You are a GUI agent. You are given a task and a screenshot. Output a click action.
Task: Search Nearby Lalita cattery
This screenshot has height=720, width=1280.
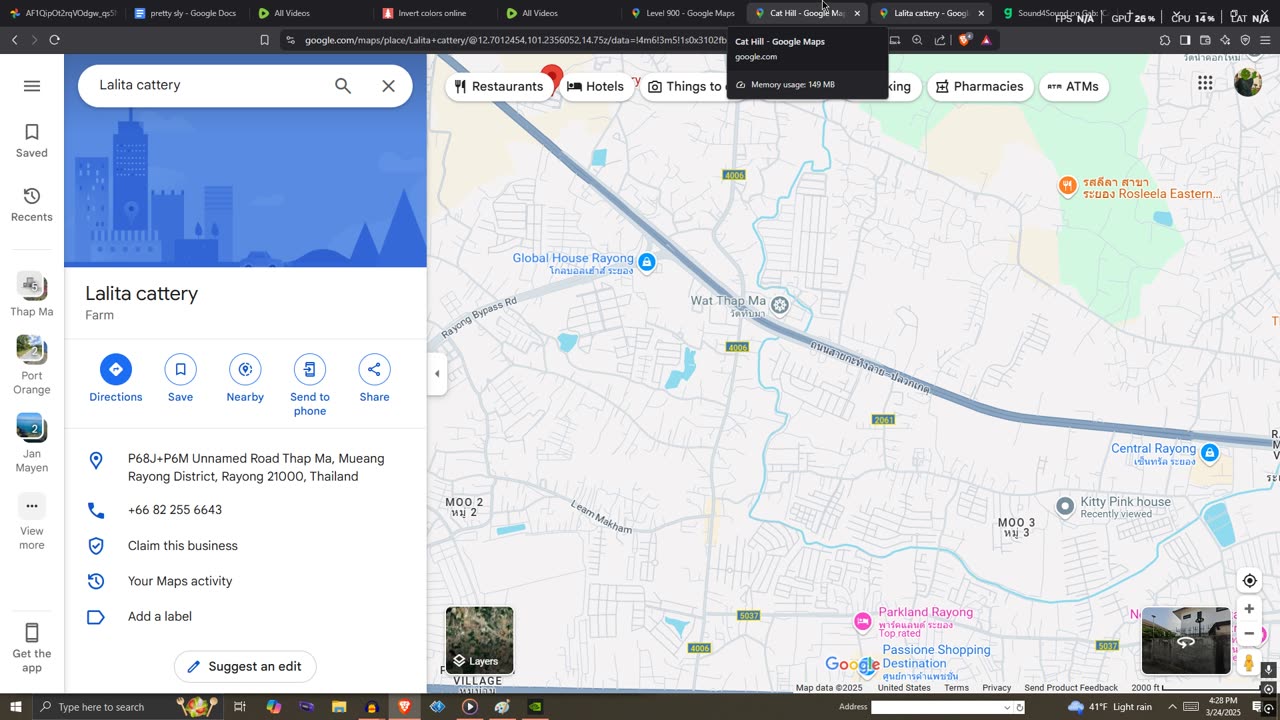tap(245, 378)
